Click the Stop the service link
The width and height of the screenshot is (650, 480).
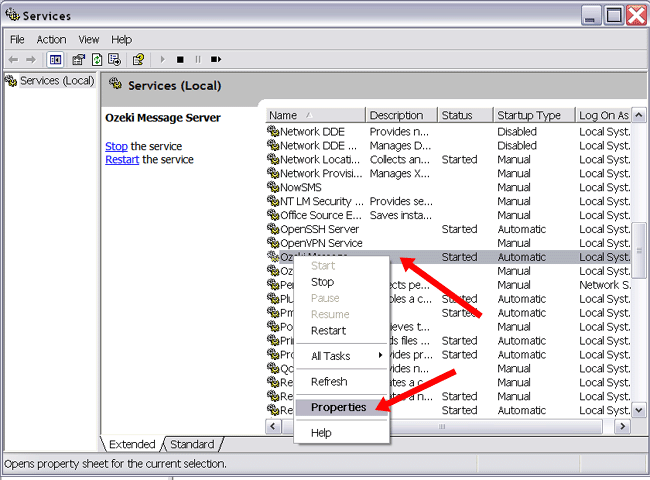(x=116, y=146)
